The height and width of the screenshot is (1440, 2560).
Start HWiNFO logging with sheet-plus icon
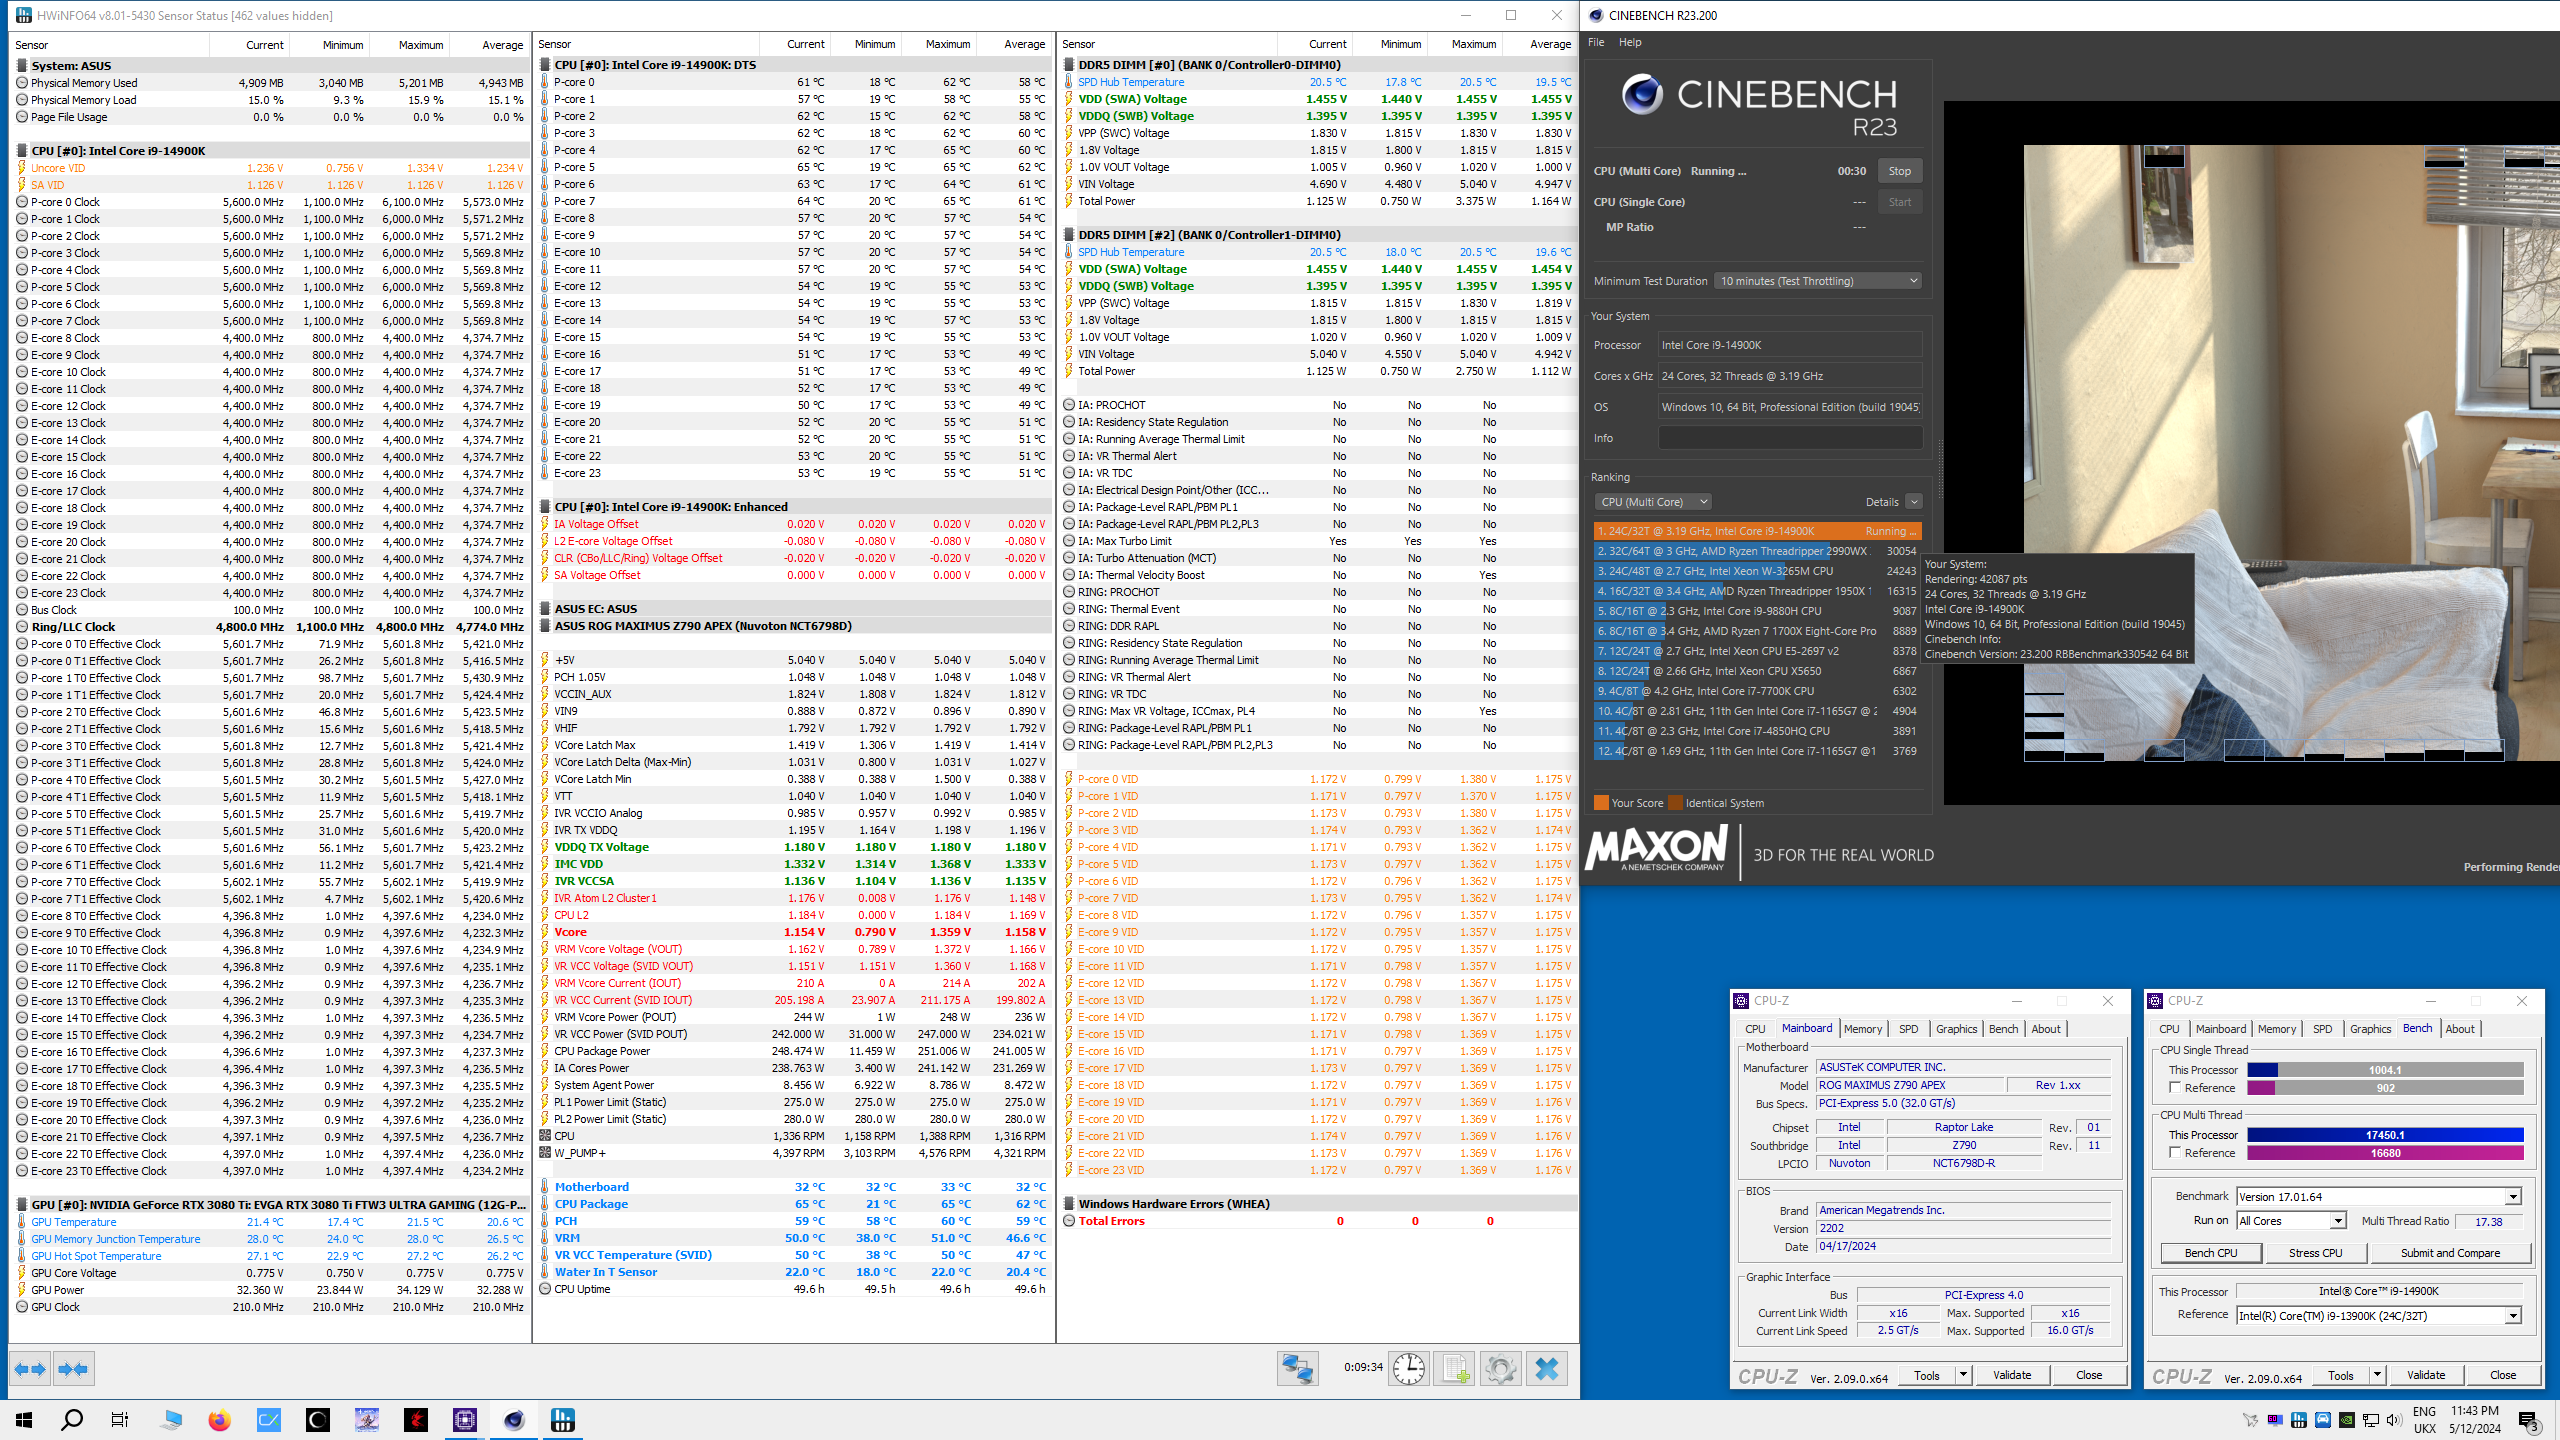click(x=1455, y=1368)
